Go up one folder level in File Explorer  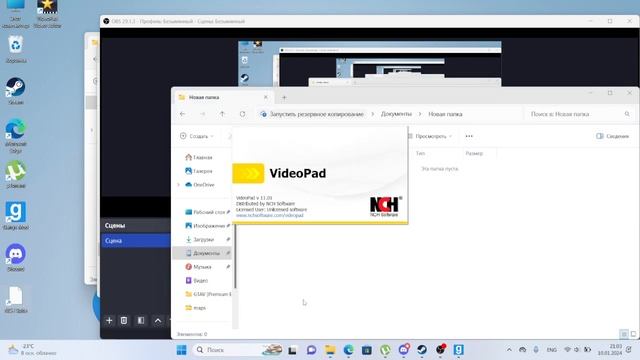(222, 114)
